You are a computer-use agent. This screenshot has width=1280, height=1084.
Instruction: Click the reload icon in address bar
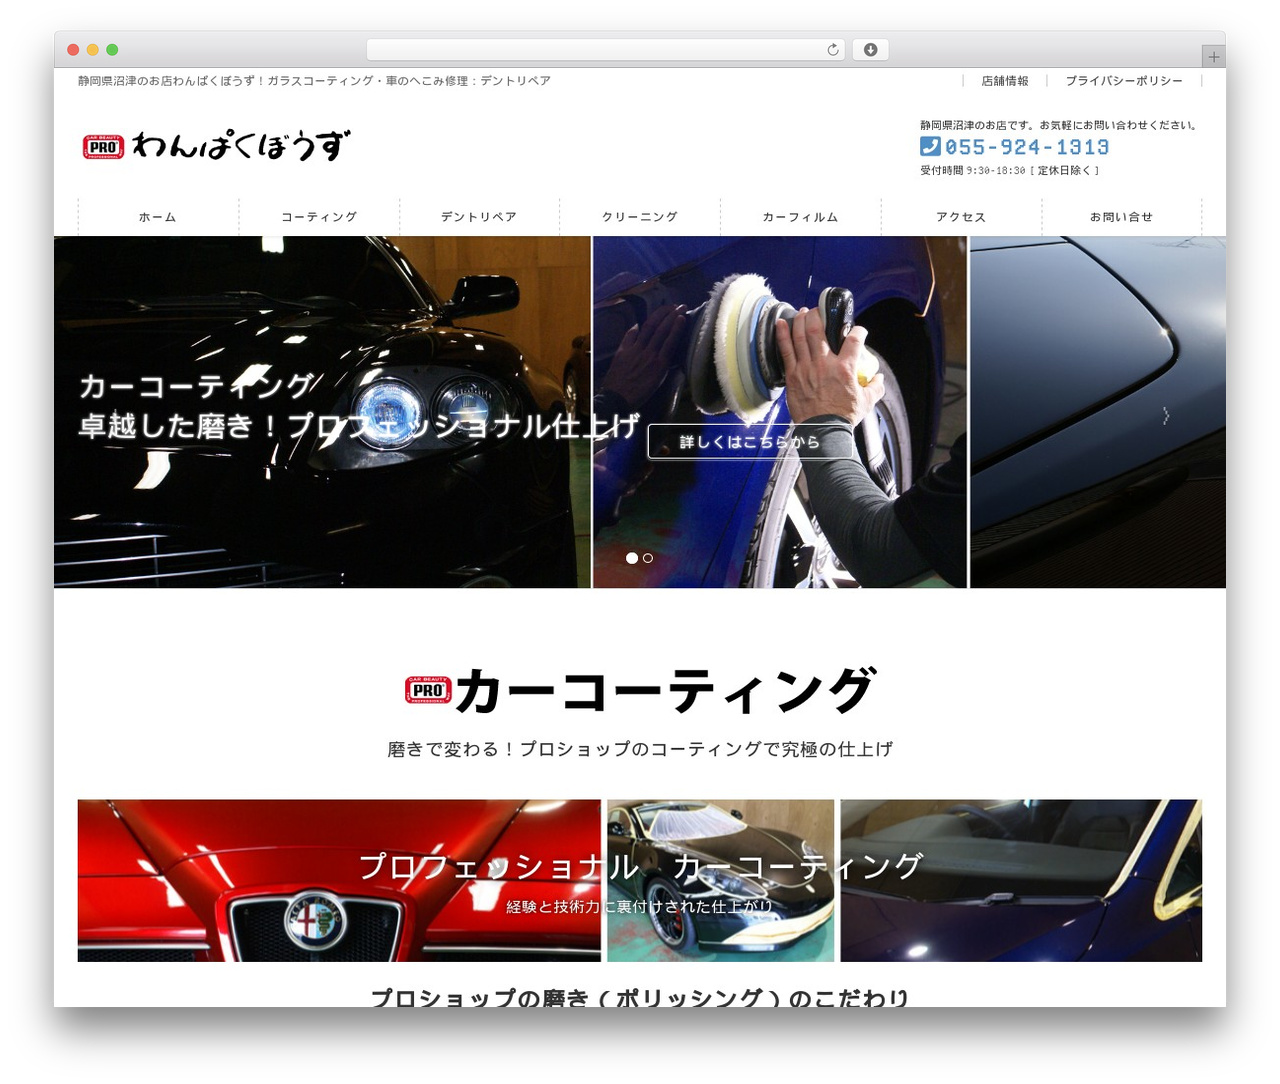pos(832,50)
